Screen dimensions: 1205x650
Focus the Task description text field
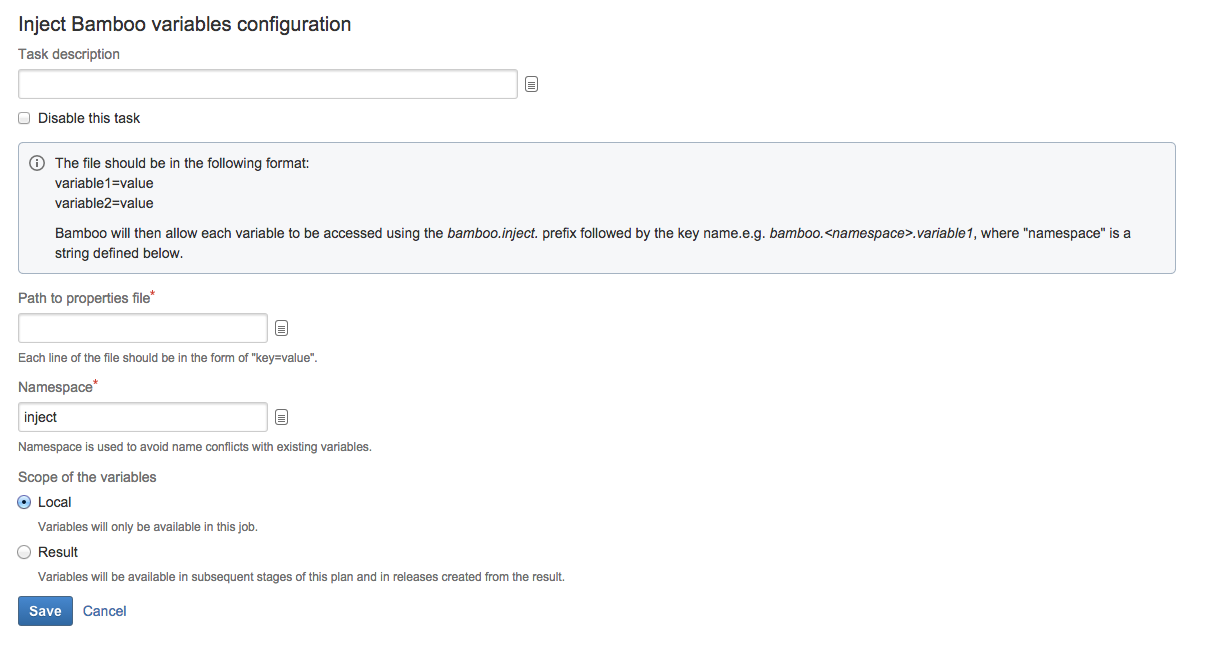click(268, 84)
